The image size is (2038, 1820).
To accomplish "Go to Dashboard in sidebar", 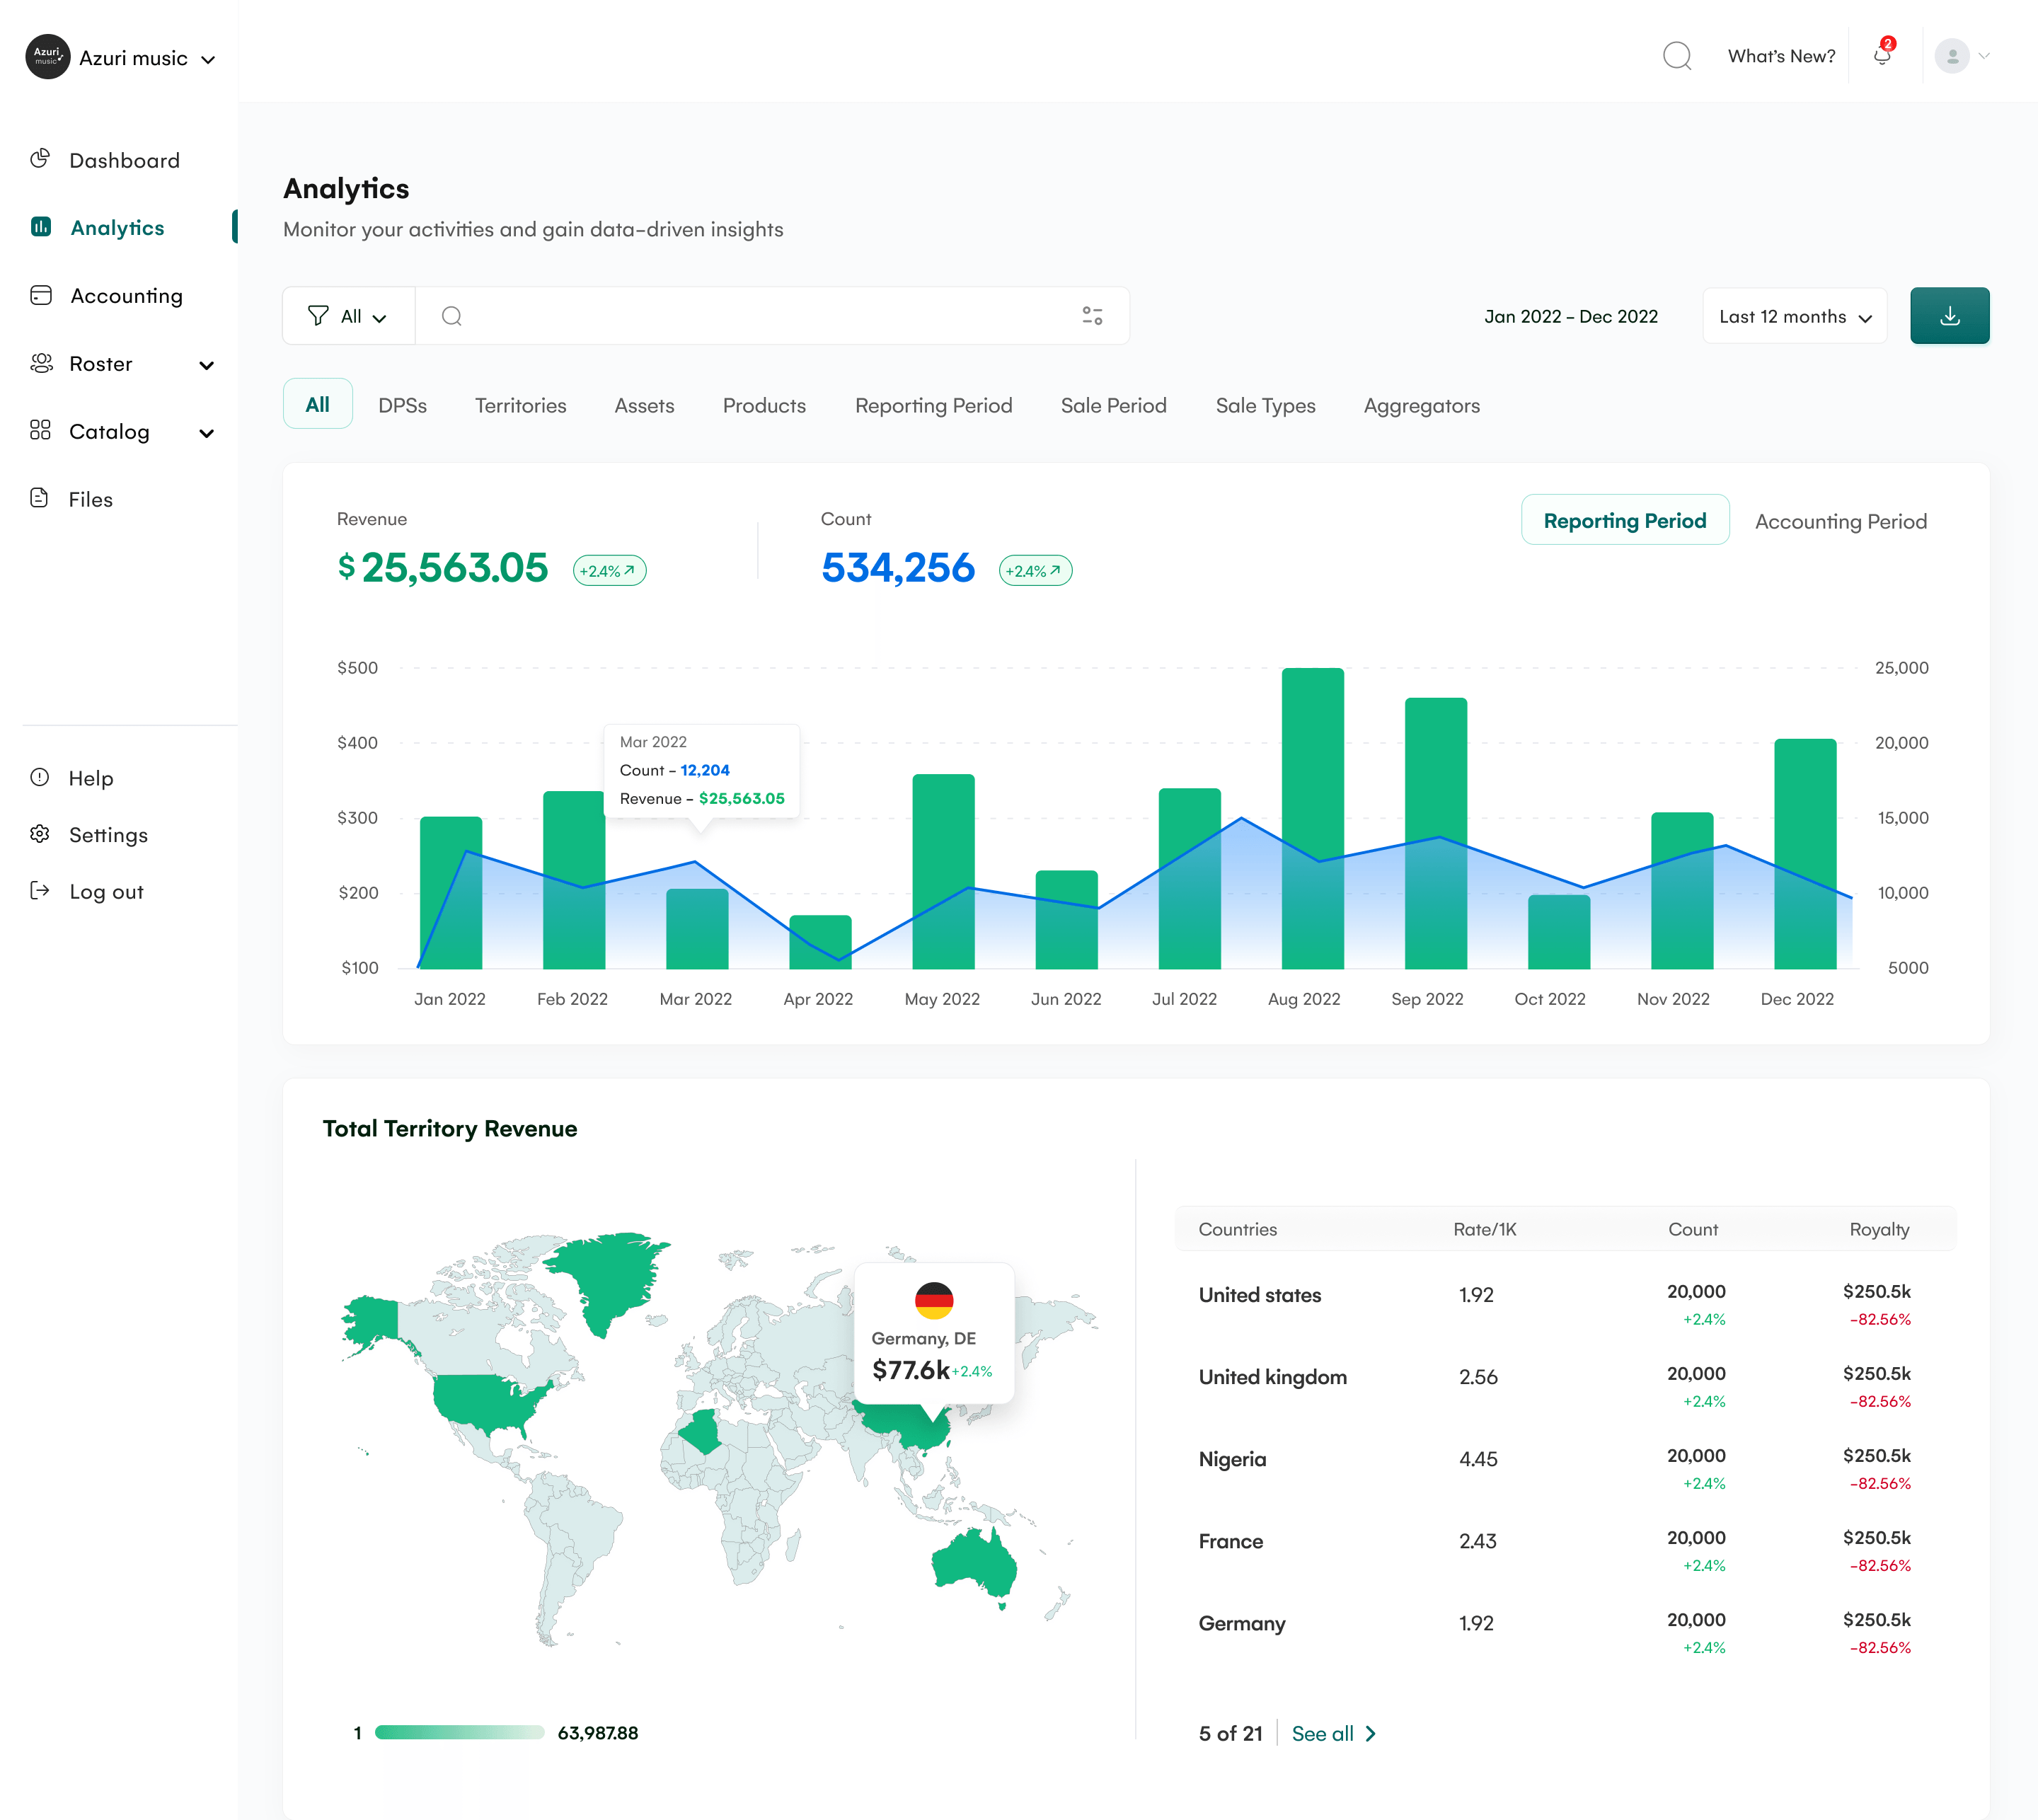I will click(124, 160).
